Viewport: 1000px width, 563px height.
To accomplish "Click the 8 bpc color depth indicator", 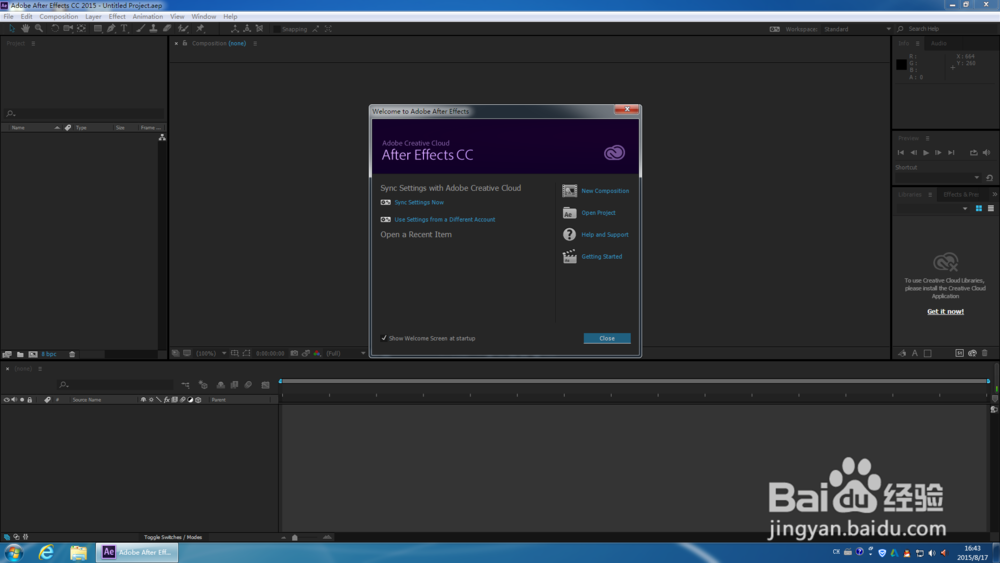I will pyautogui.click(x=49, y=354).
